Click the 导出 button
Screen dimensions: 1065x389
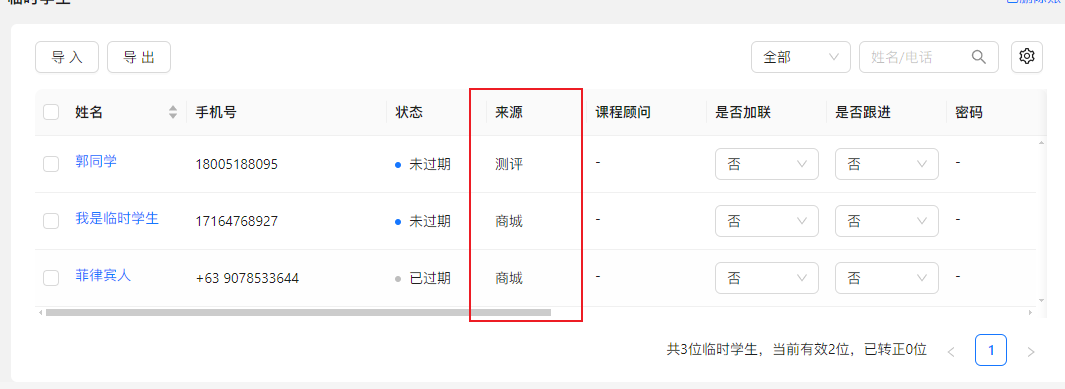(139, 57)
